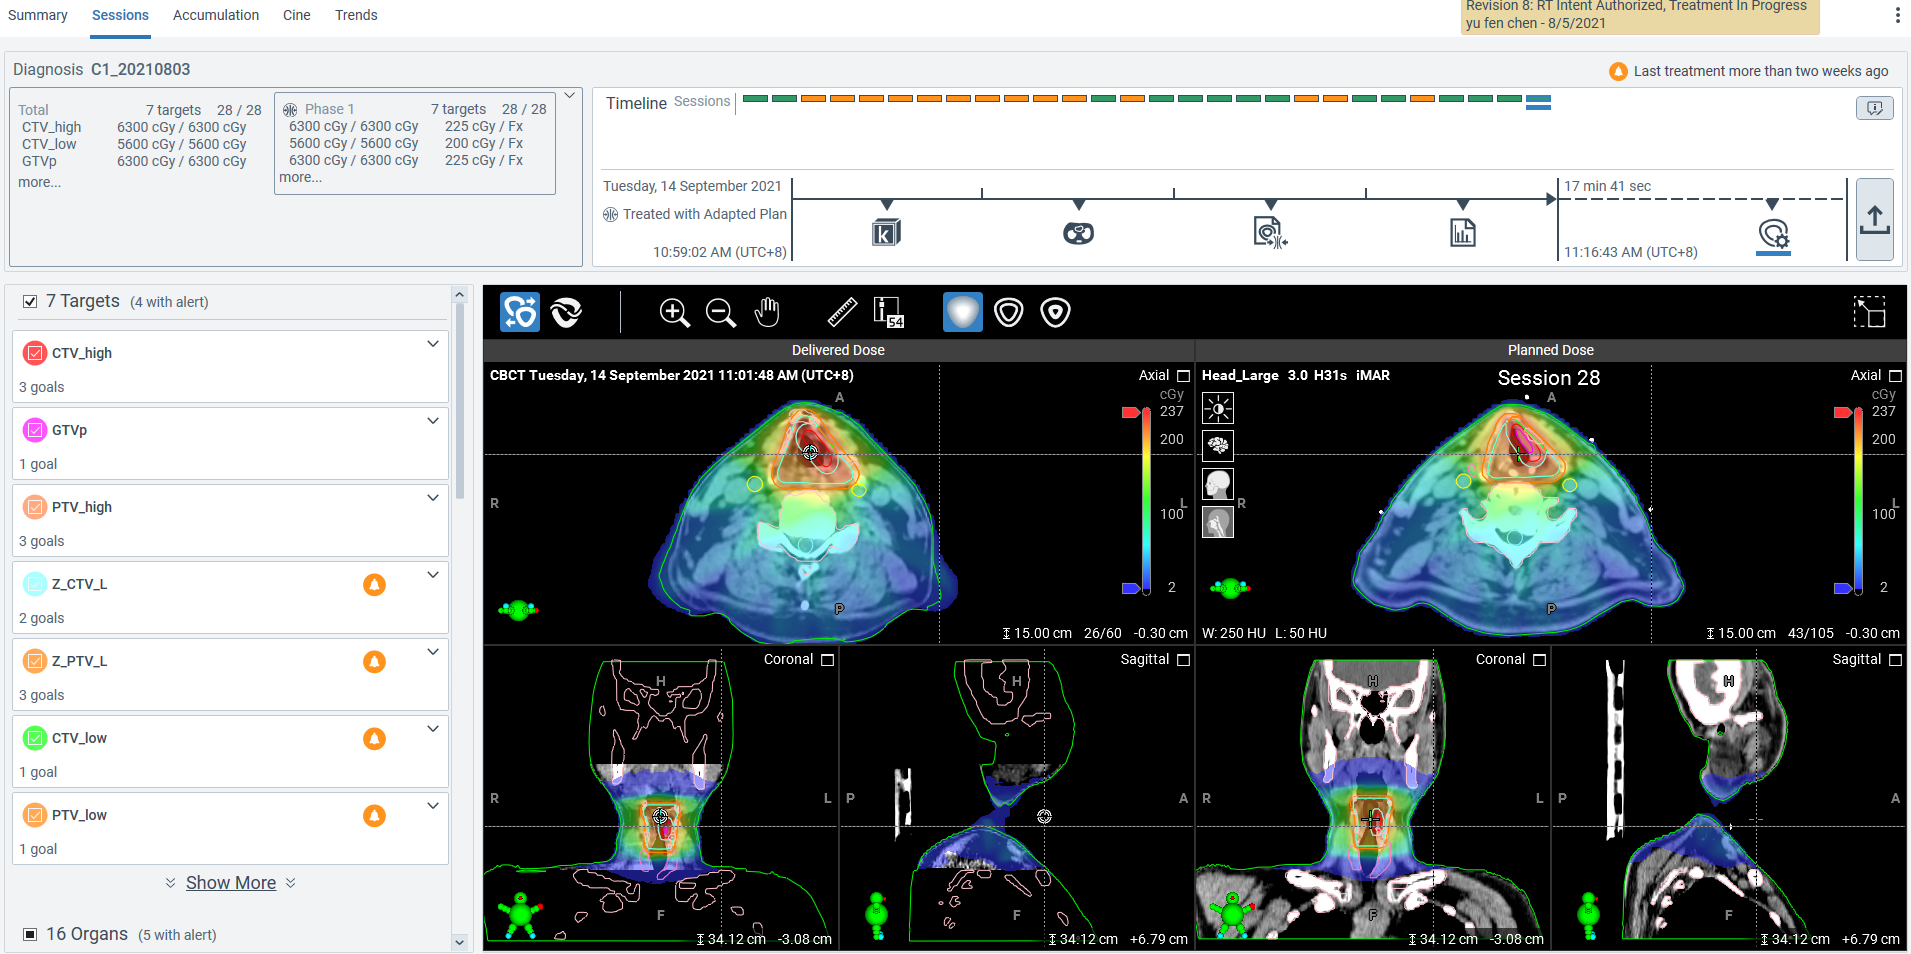1911x954 pixels.
Task: Select the last blue session marker in timeline
Action: 1538,102
